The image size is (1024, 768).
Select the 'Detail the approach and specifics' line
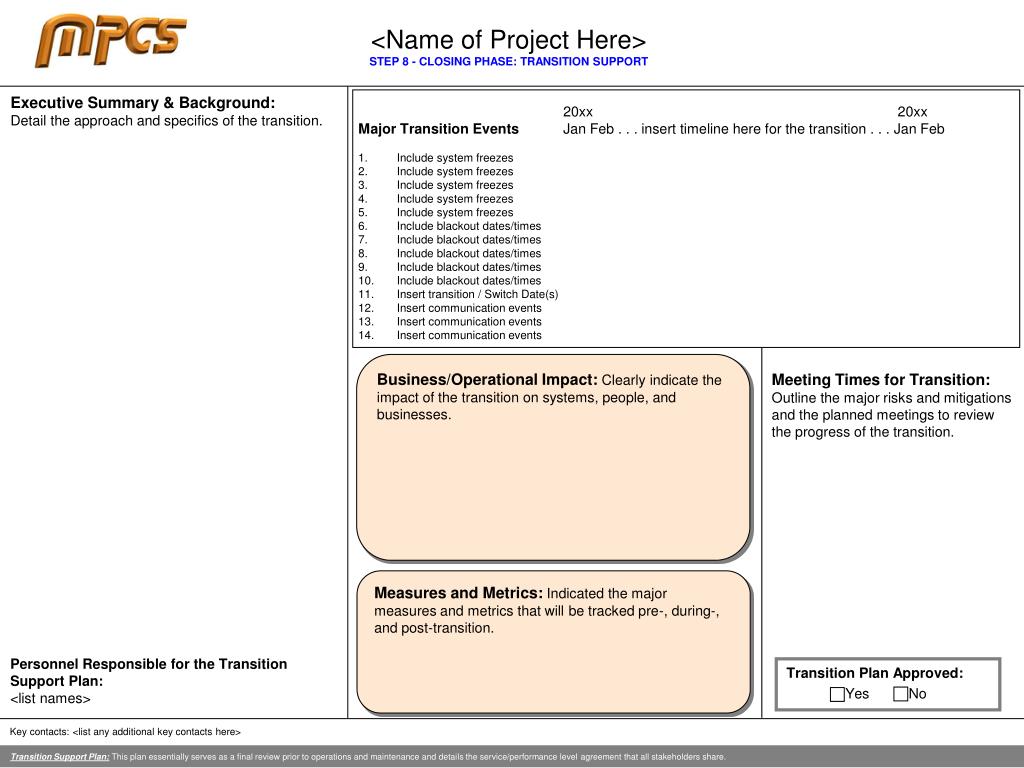167,121
